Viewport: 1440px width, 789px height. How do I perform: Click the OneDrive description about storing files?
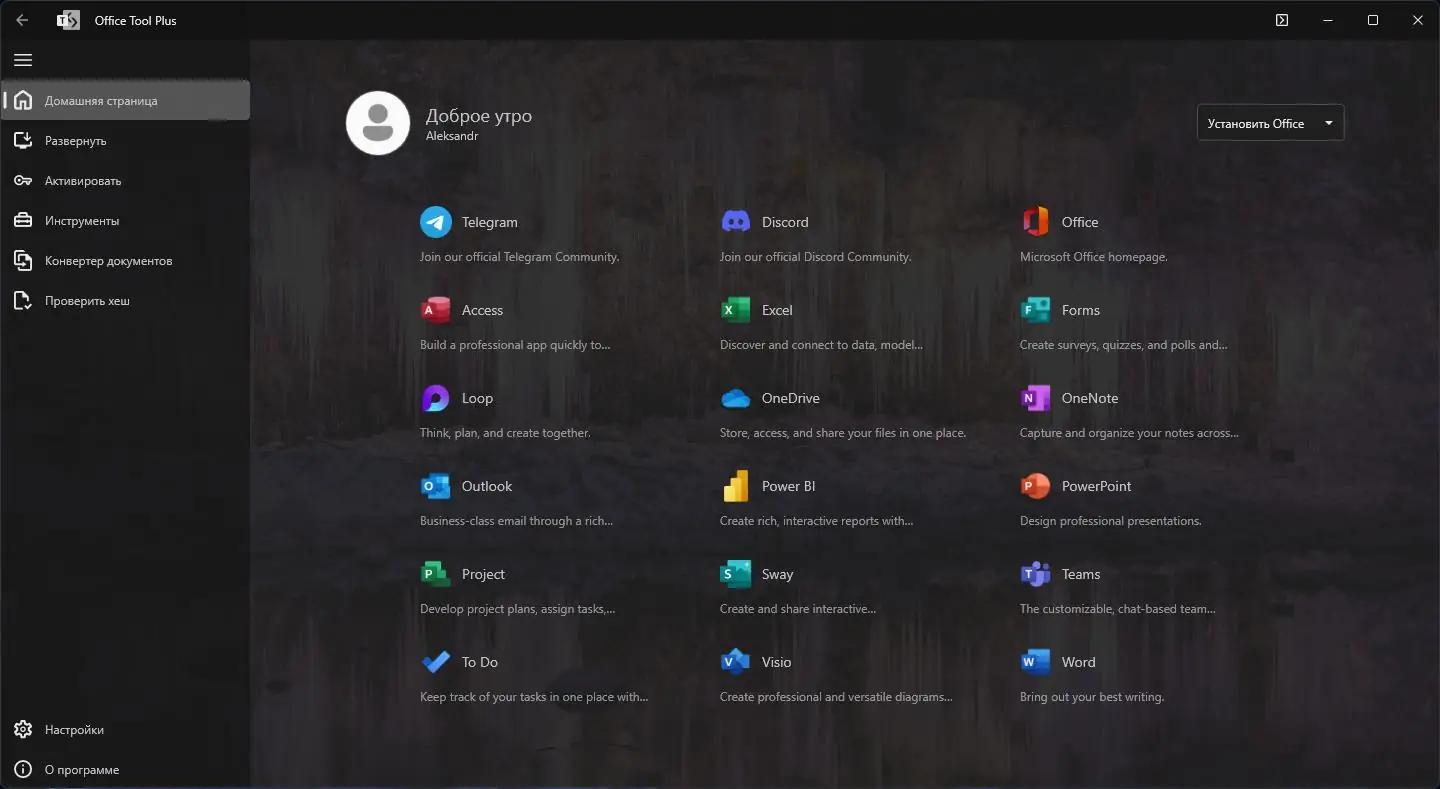[843, 433]
